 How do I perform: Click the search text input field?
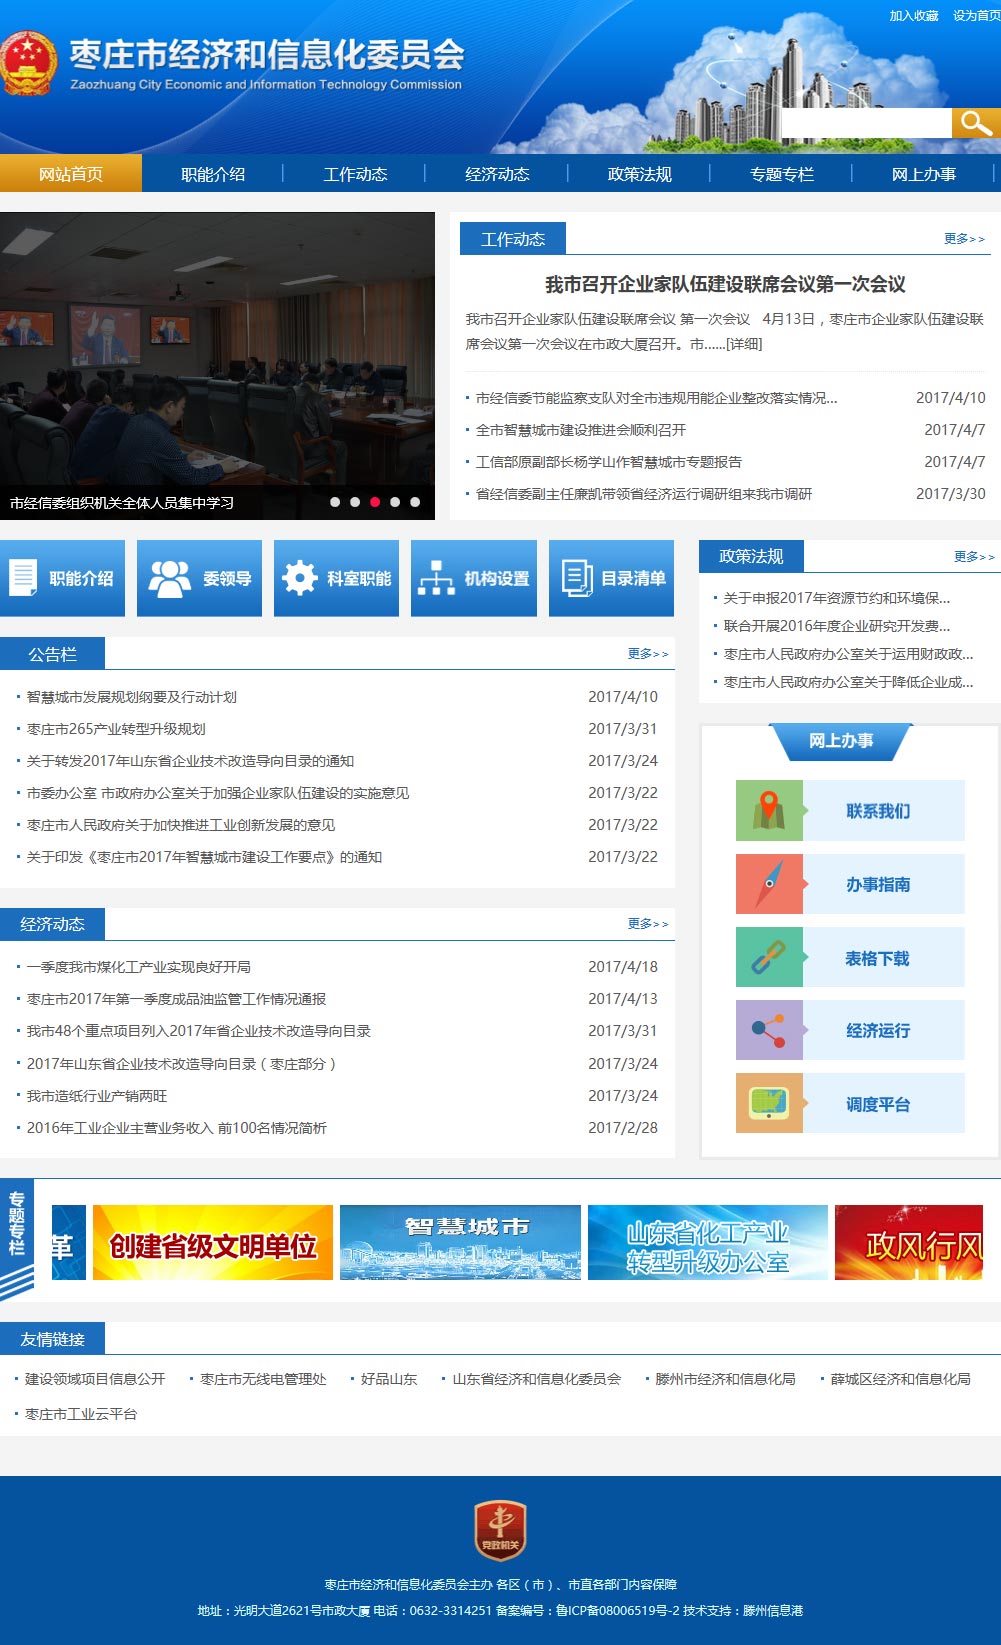[x=865, y=123]
